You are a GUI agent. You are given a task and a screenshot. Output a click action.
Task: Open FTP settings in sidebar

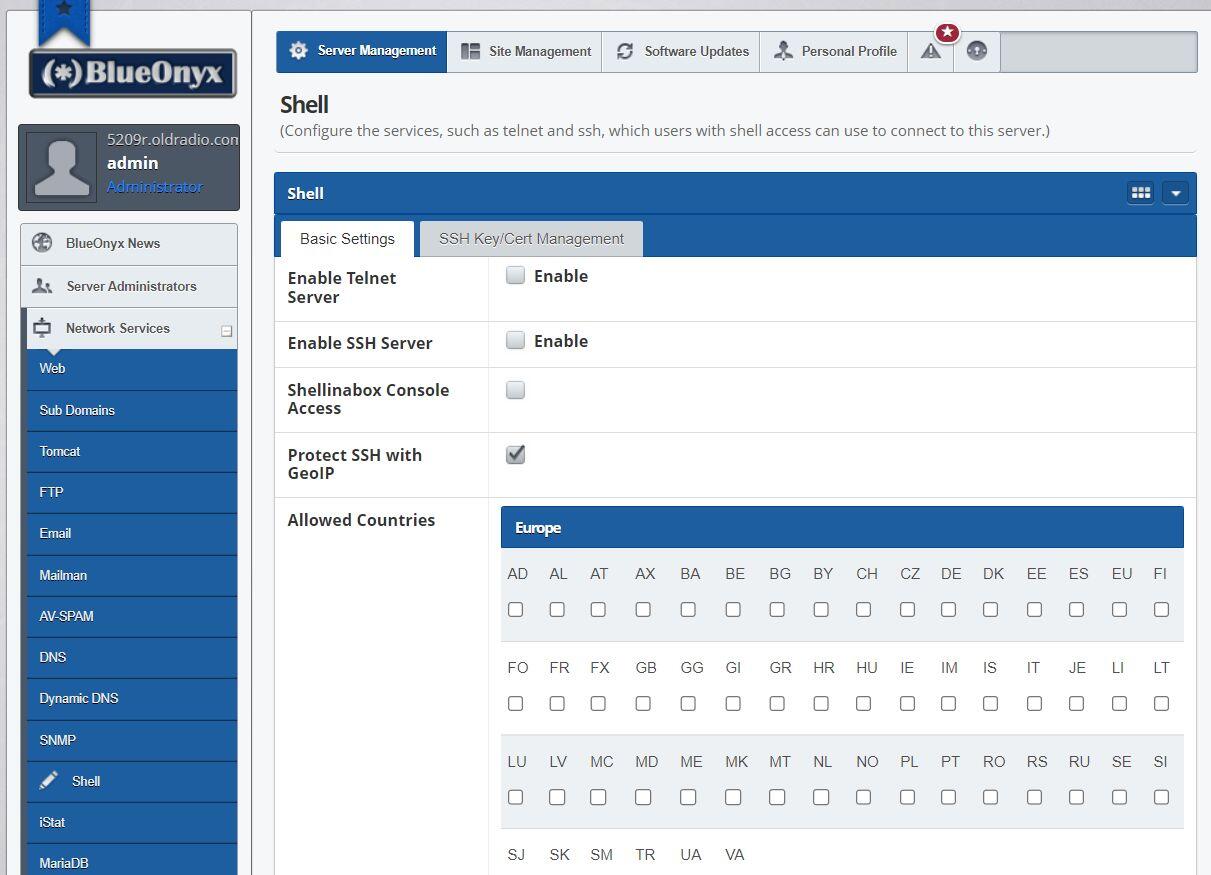pos(132,493)
